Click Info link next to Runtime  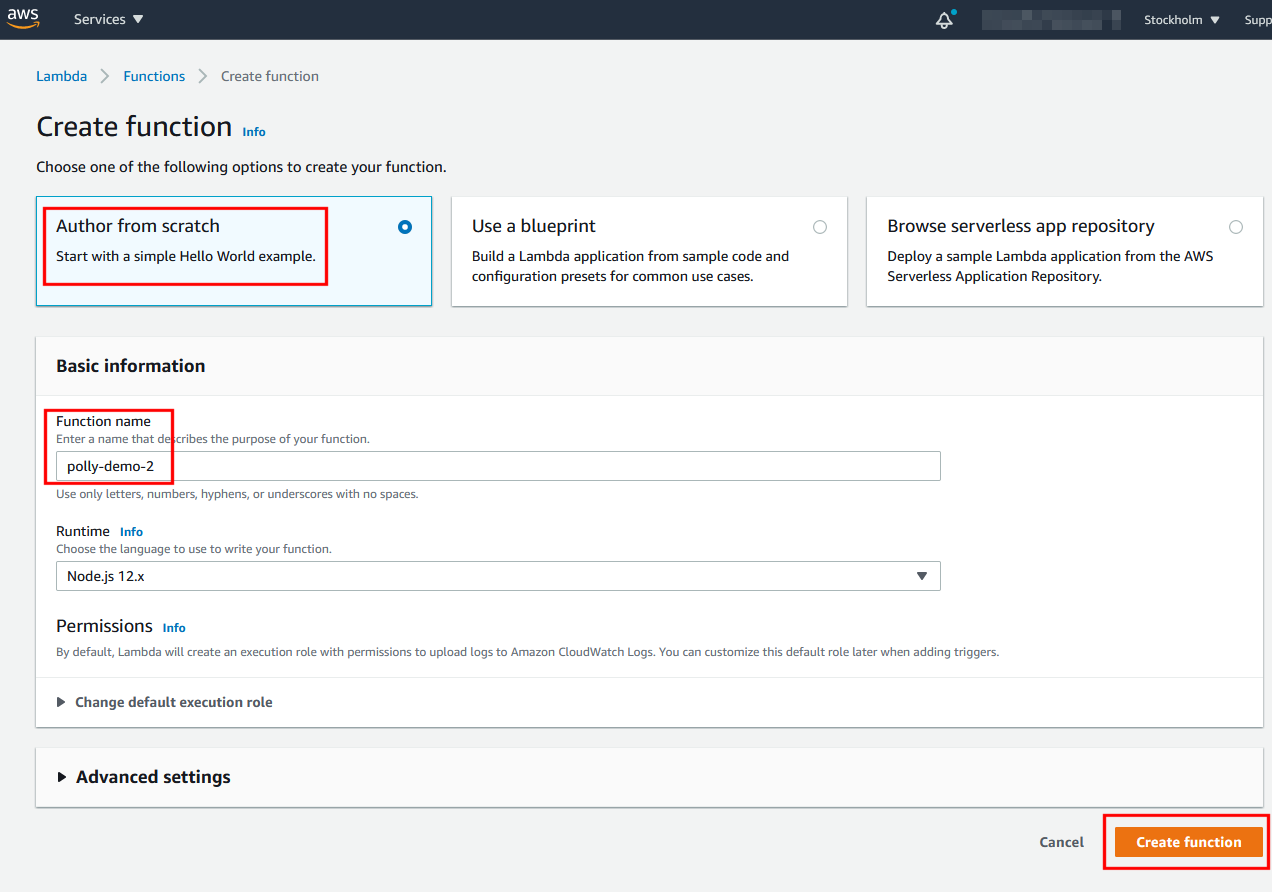(x=131, y=532)
